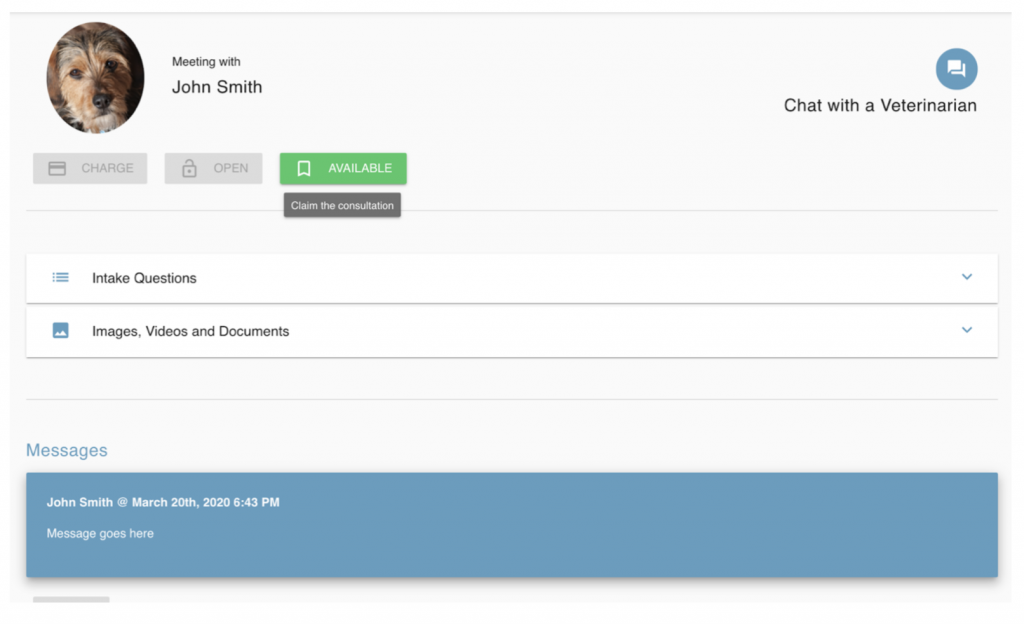Screen dimensions: 1024x624
Task: Click the CHARGE button label
Action: (x=107, y=168)
